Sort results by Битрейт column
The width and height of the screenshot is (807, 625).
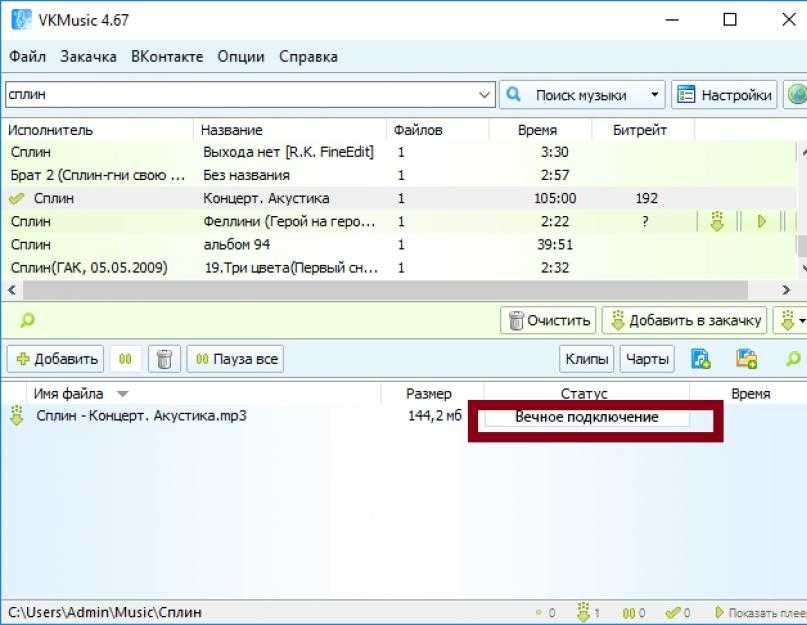640,130
